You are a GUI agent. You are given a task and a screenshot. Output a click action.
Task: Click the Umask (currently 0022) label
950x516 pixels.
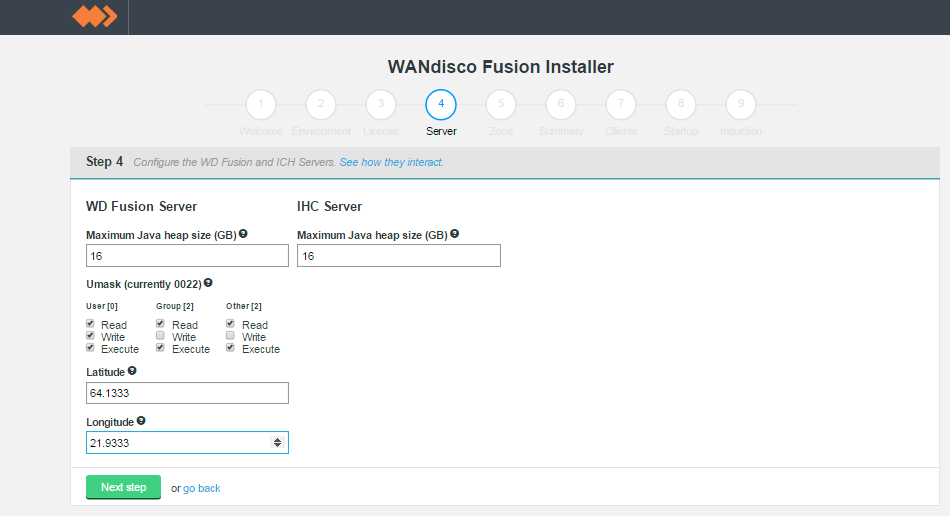point(144,284)
